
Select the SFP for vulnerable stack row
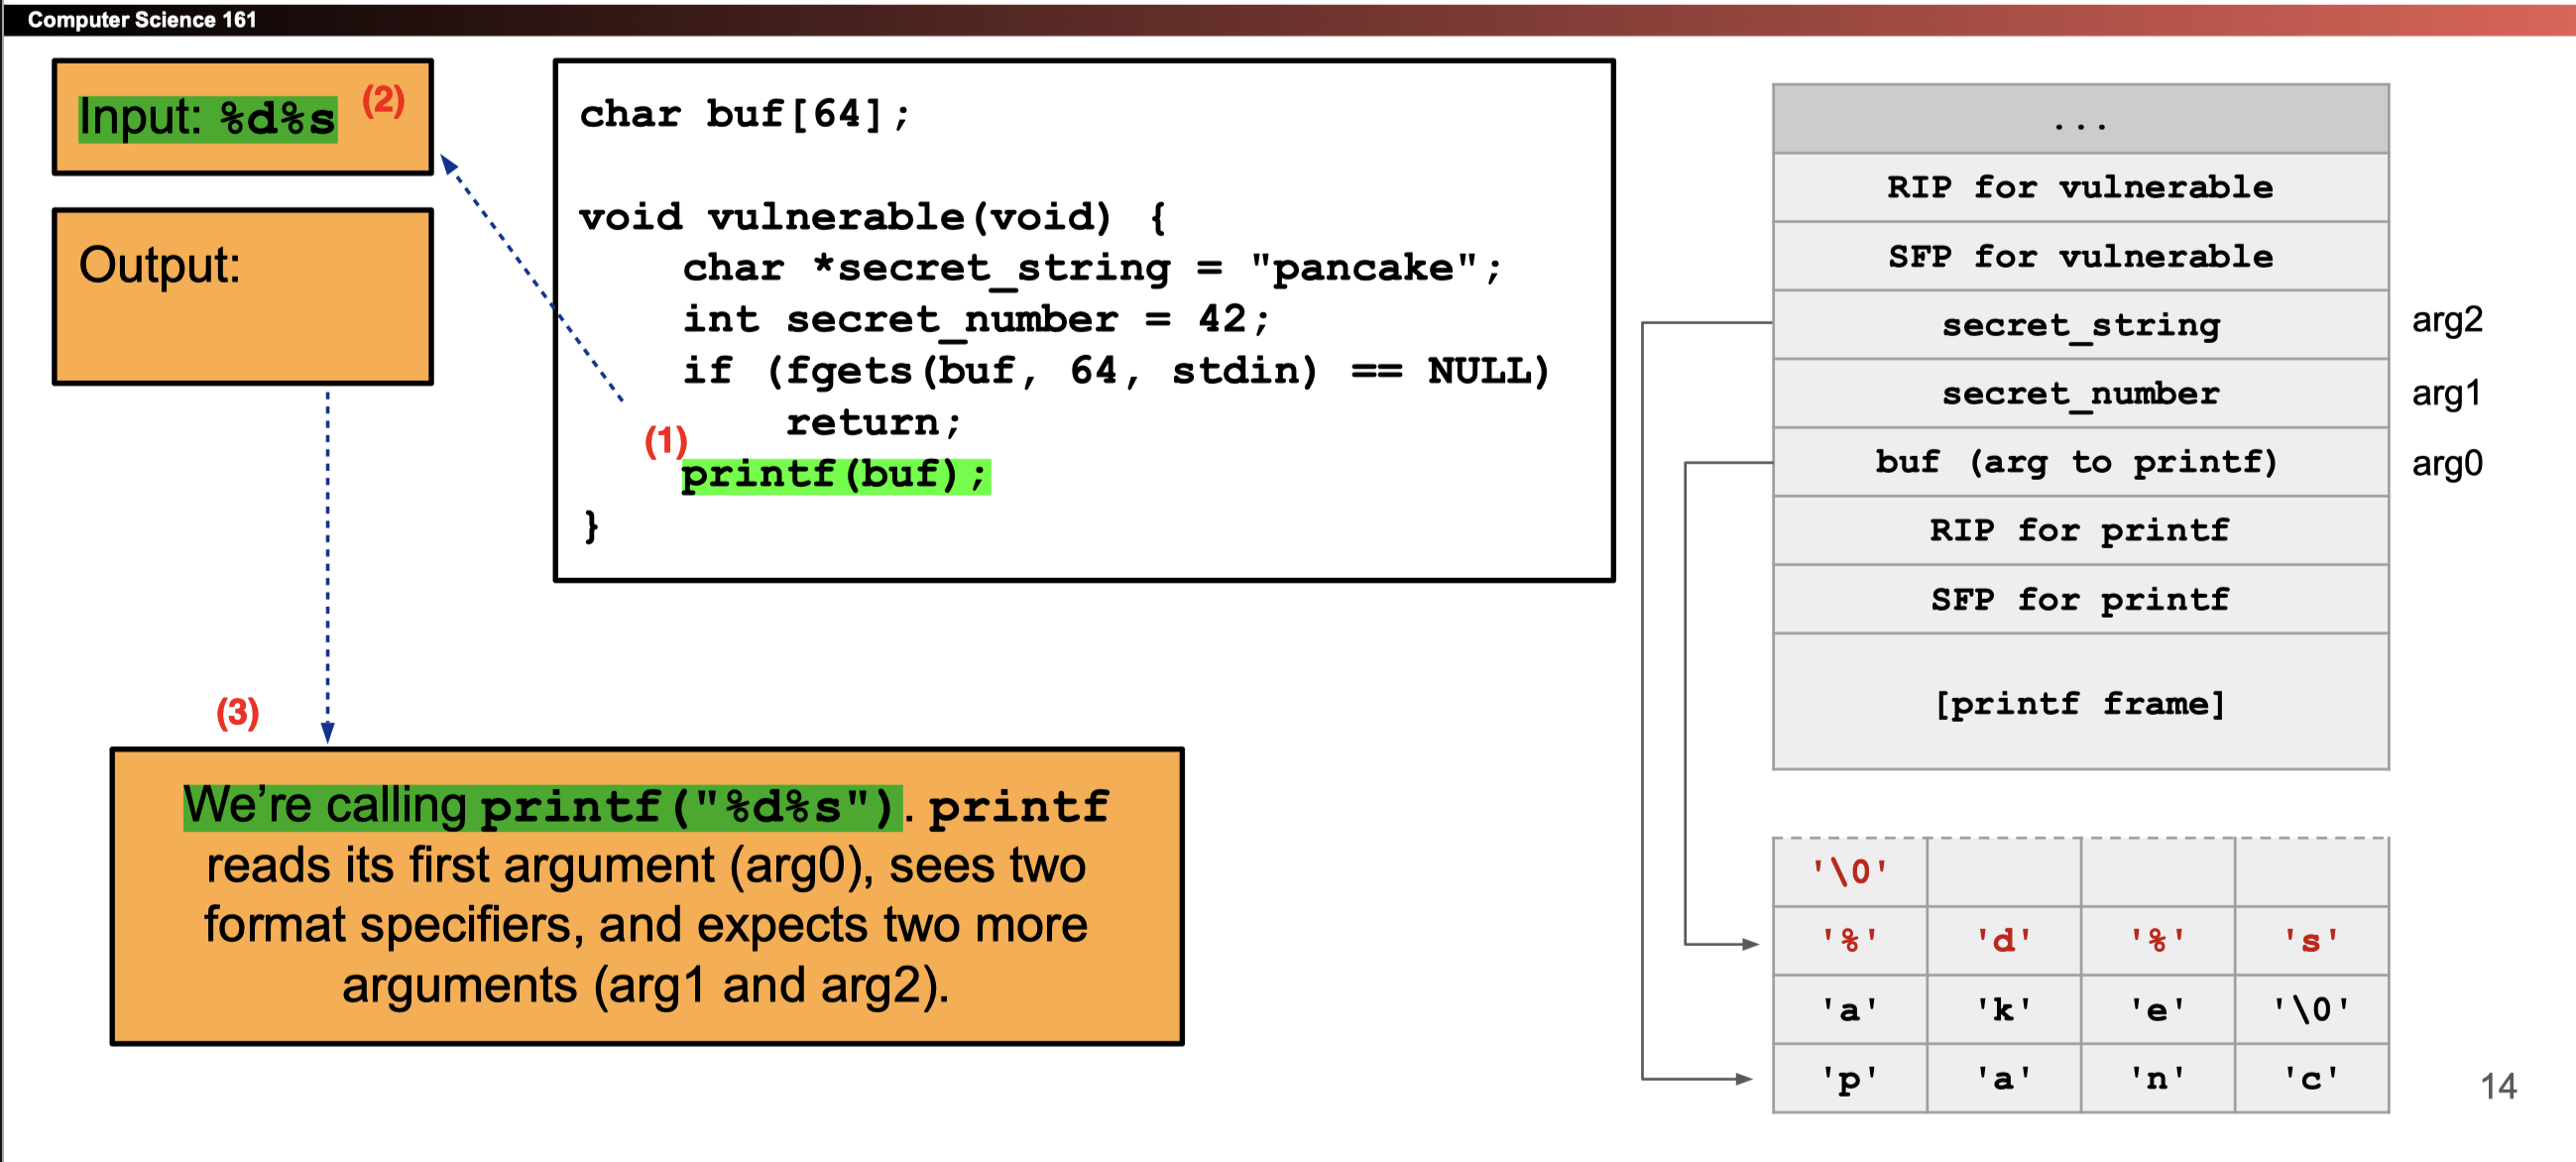point(2079,257)
